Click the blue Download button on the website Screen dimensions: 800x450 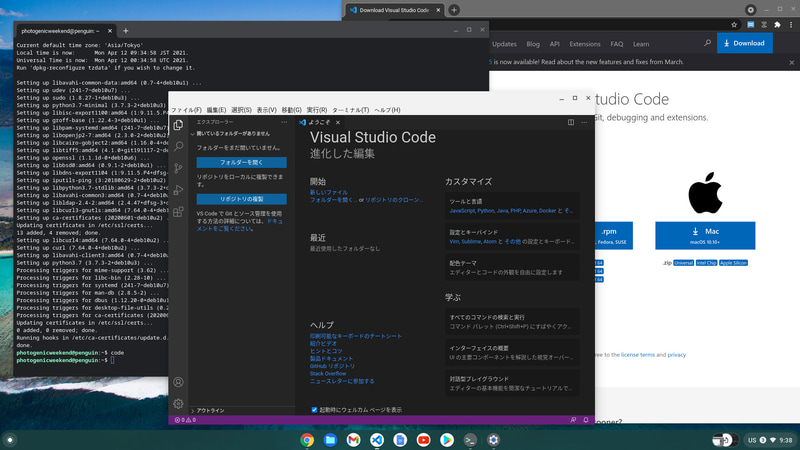click(744, 43)
